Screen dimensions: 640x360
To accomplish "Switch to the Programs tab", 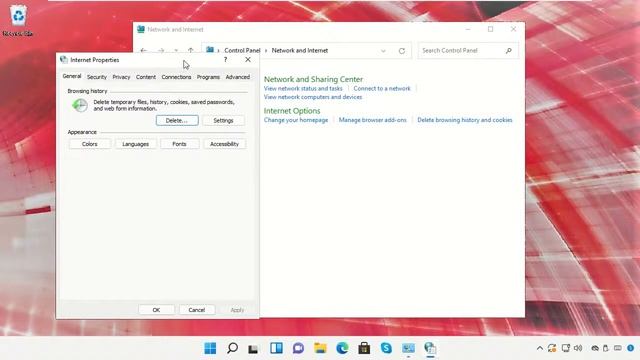I will click(208, 77).
